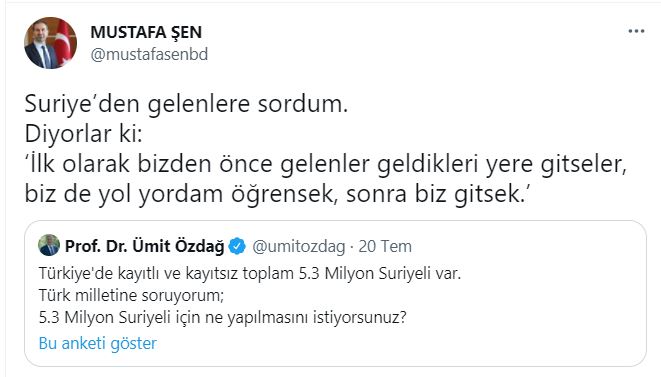Click the quoted line about 5.3 Milyon Suriyeli var
This screenshot has width=661, height=377.
point(250,273)
